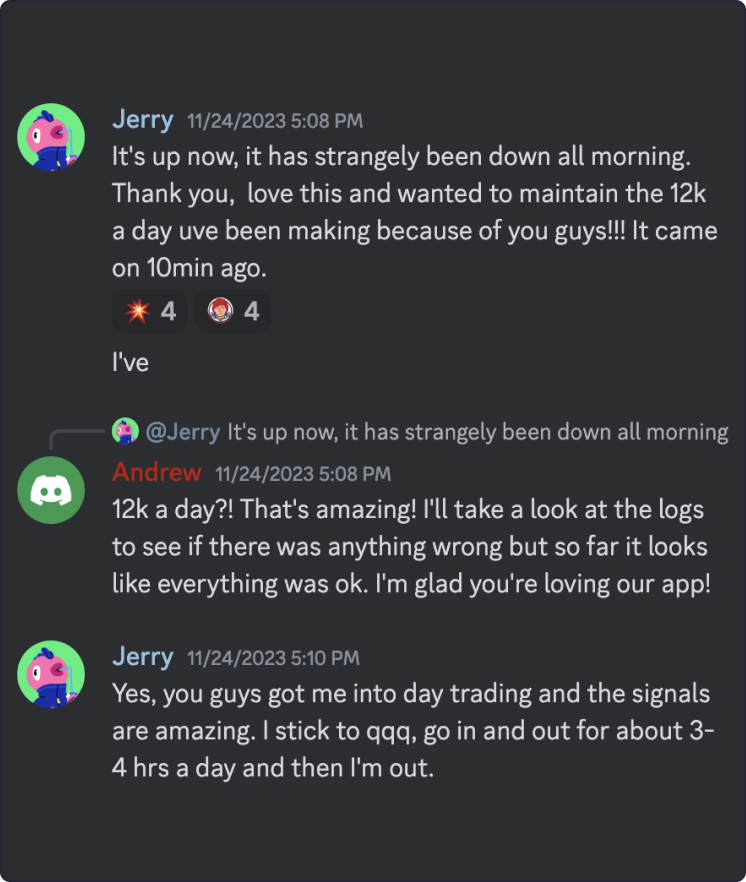Click Jerry's pink avatar on first message
746x882 pixels.
coord(50,137)
